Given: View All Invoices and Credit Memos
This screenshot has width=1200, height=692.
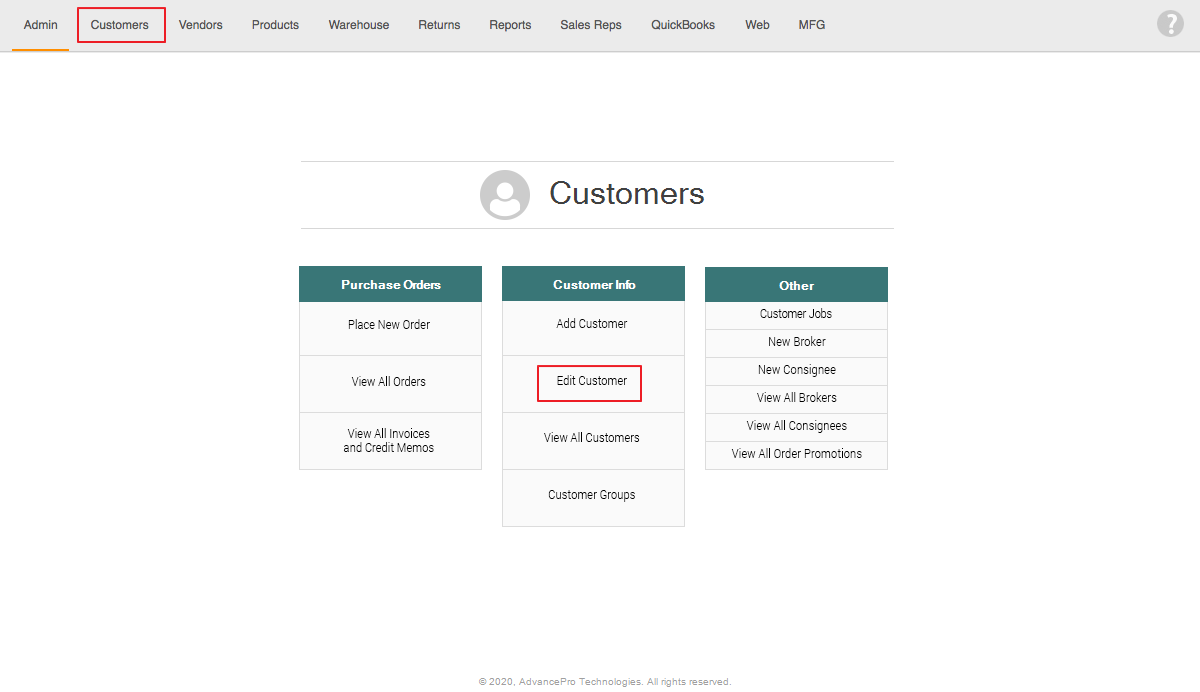Looking at the screenshot, I should [389, 441].
